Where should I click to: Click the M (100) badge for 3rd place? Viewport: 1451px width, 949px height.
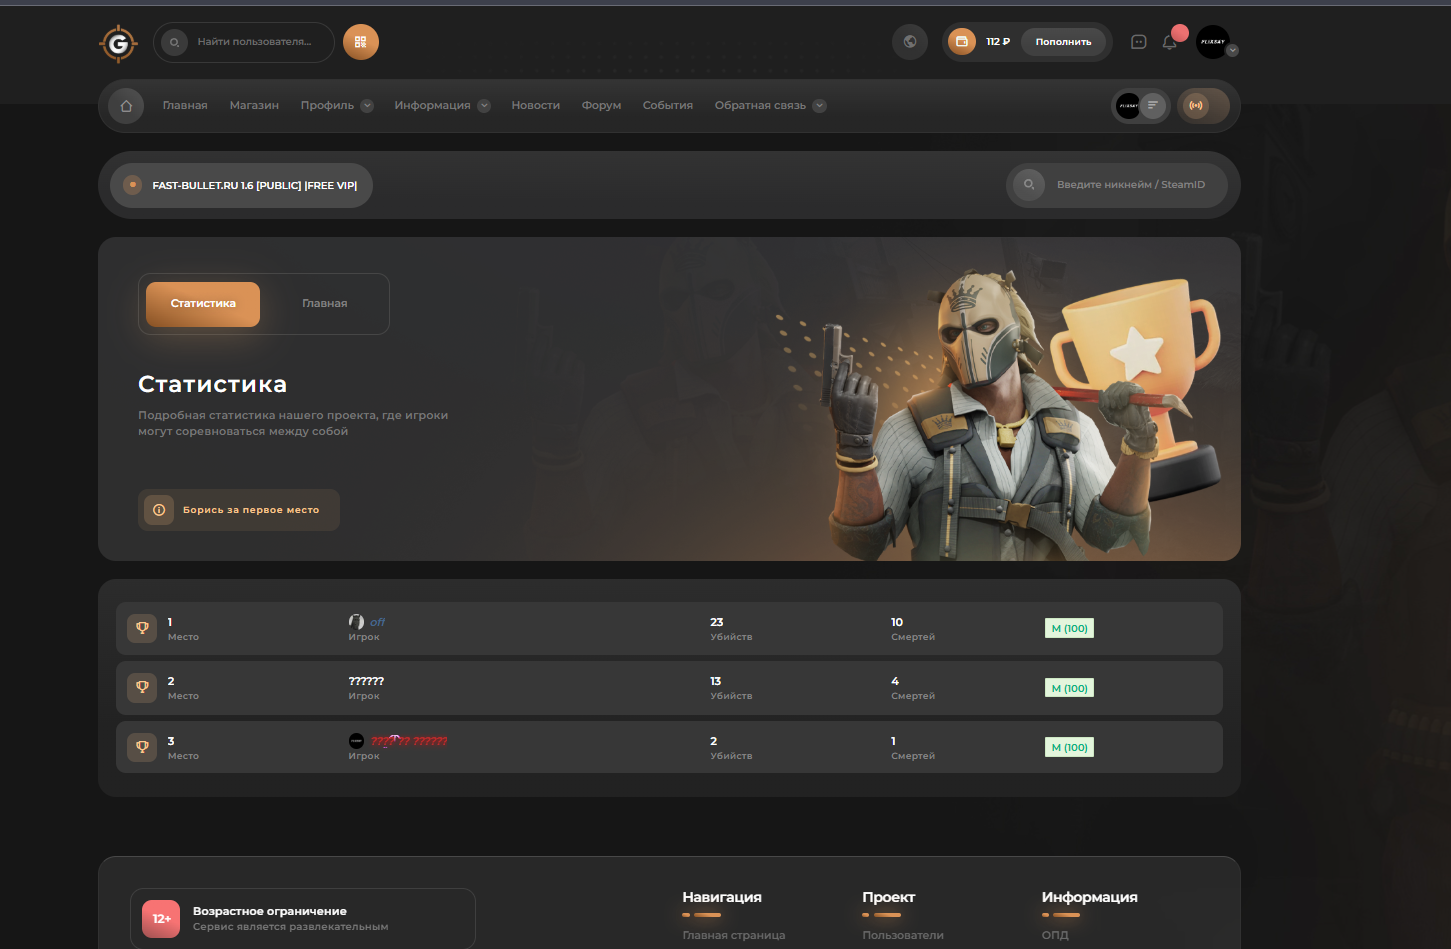1069,748
